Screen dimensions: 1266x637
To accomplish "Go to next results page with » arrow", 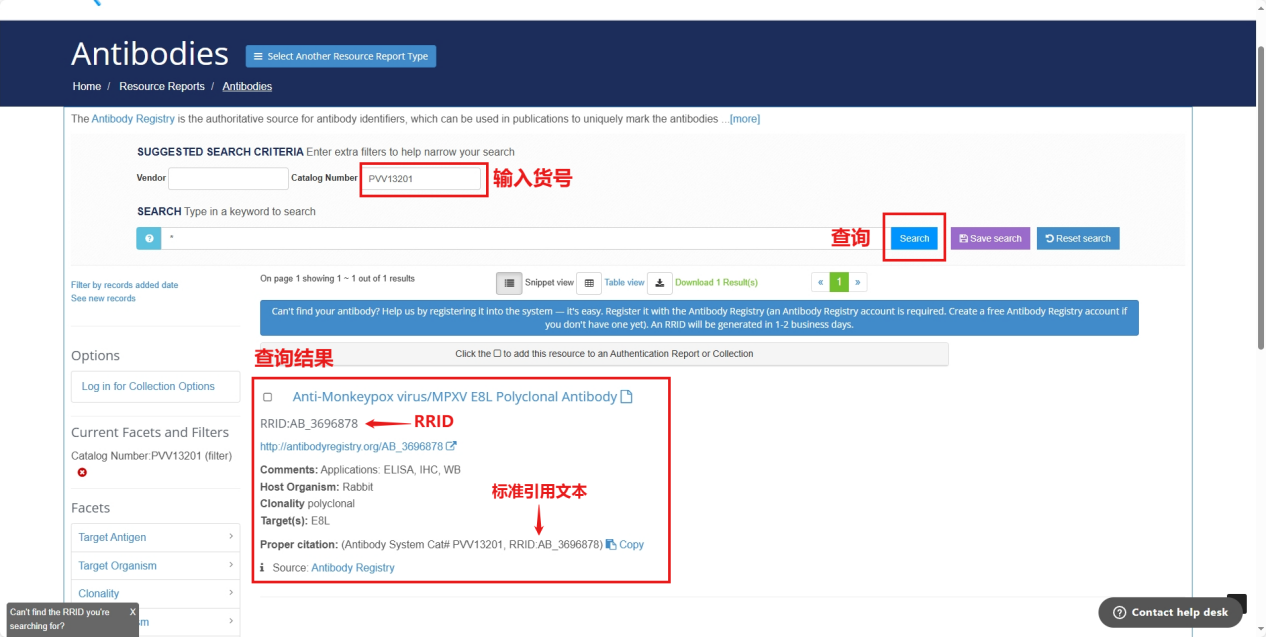I will coord(858,282).
